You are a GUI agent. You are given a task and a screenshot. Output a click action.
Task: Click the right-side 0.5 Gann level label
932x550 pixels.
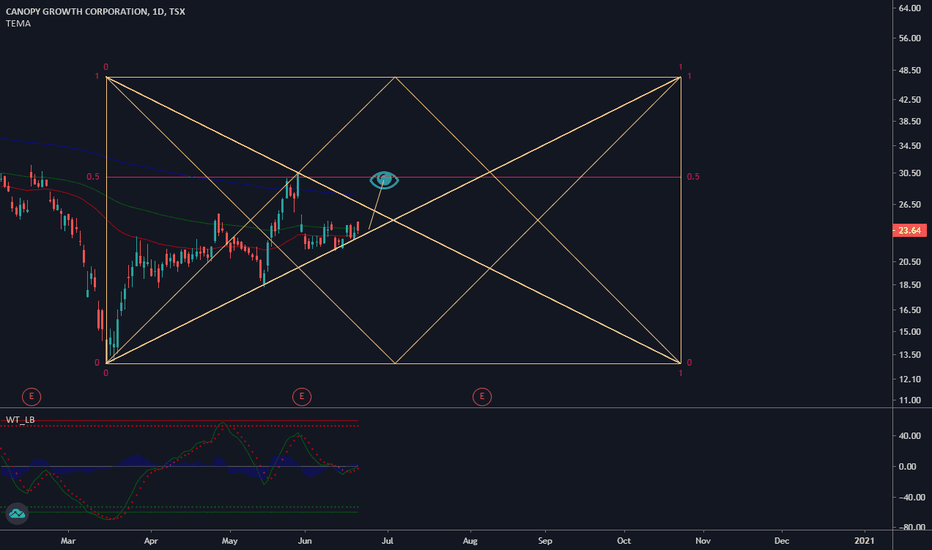[693, 177]
